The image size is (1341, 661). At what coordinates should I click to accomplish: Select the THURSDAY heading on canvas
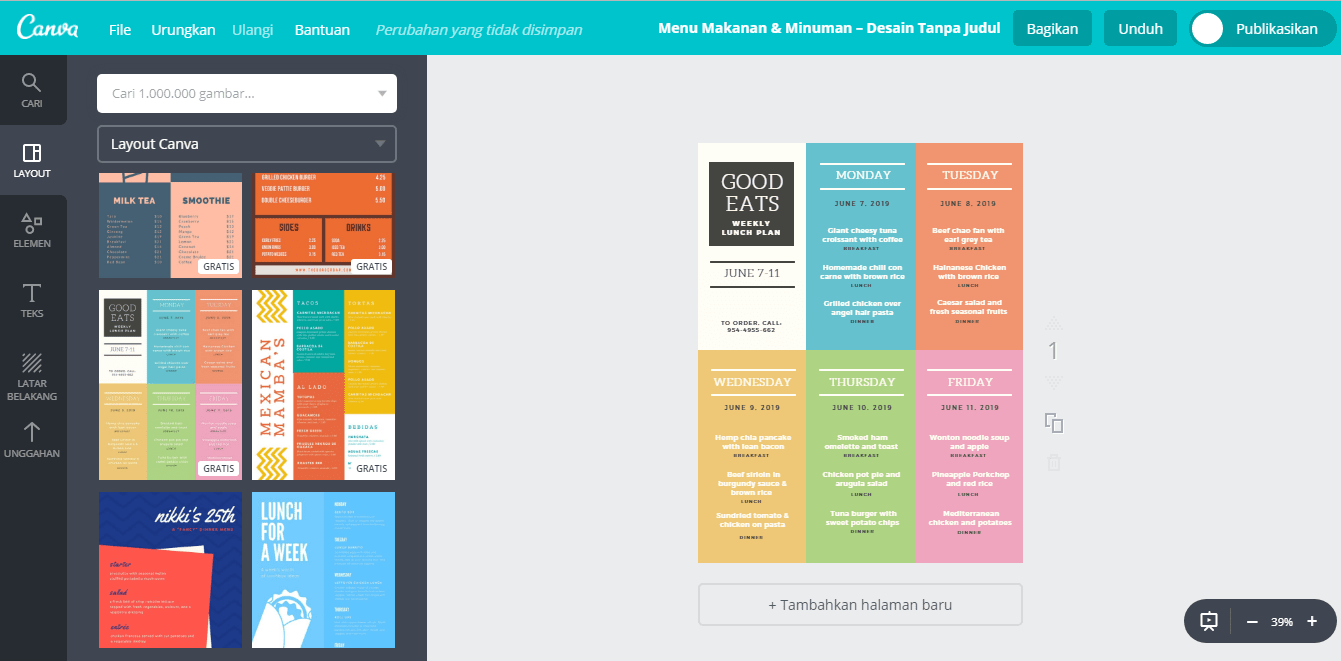pos(862,382)
